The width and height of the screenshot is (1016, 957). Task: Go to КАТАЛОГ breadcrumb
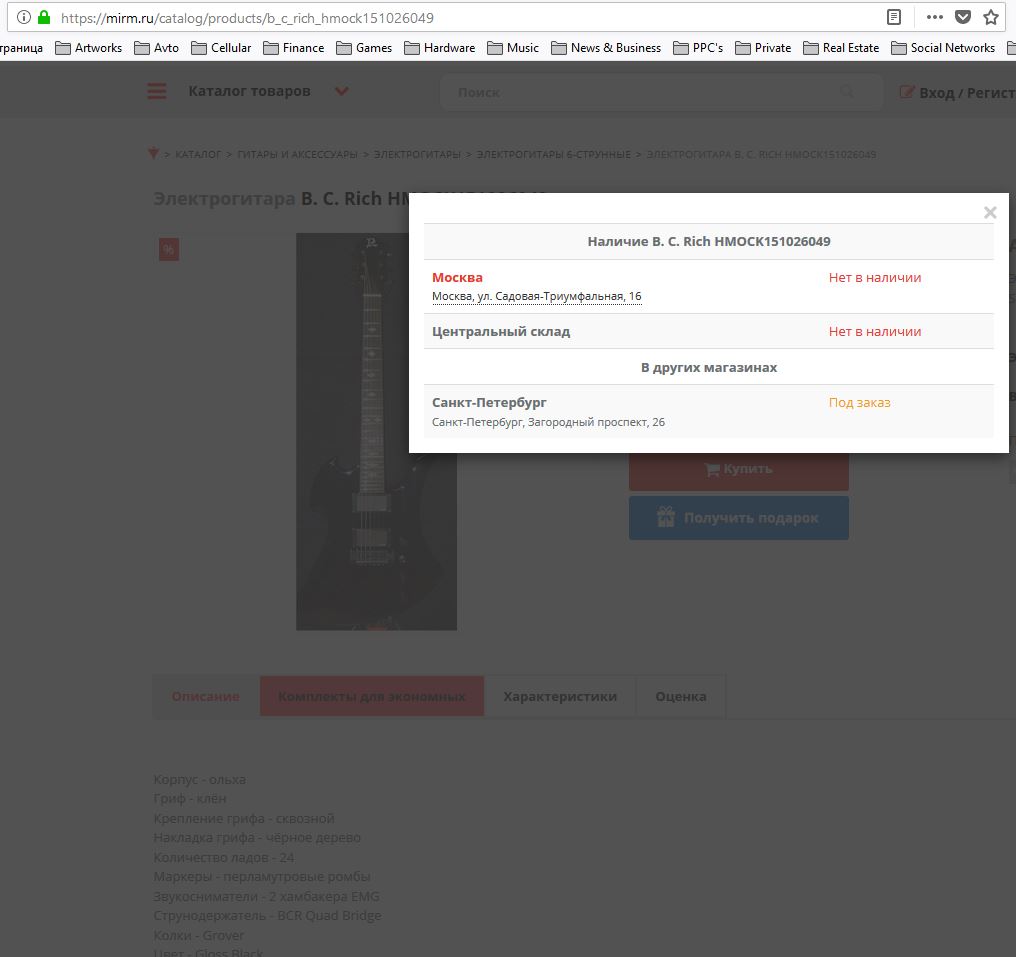[198, 154]
